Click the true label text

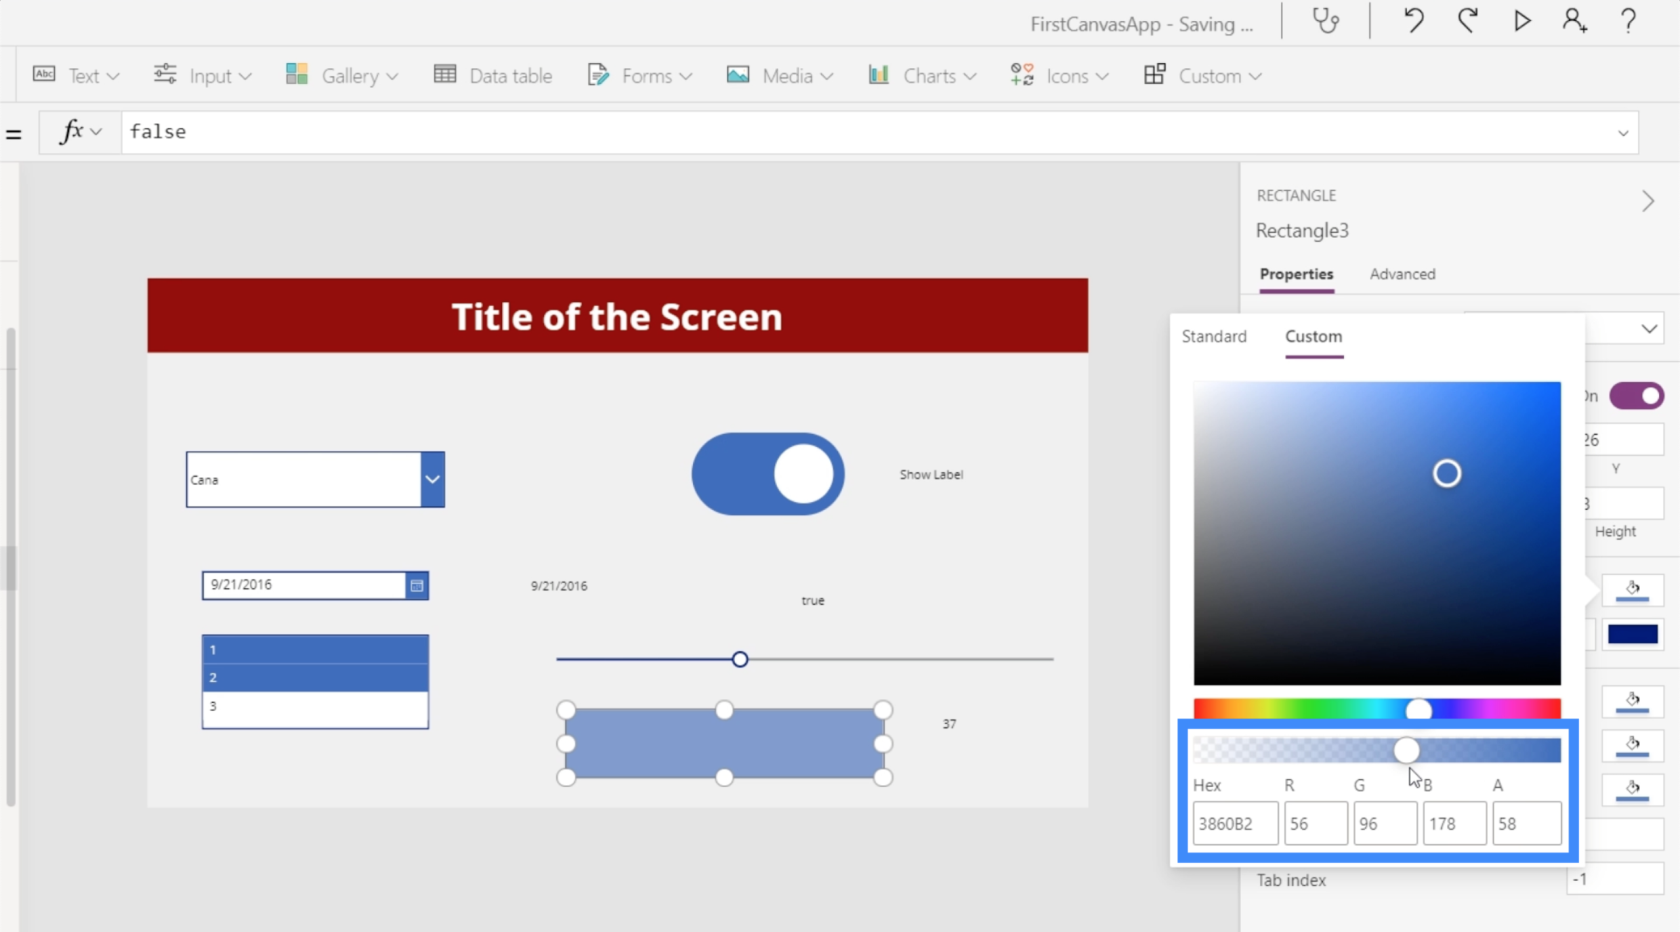coord(813,601)
